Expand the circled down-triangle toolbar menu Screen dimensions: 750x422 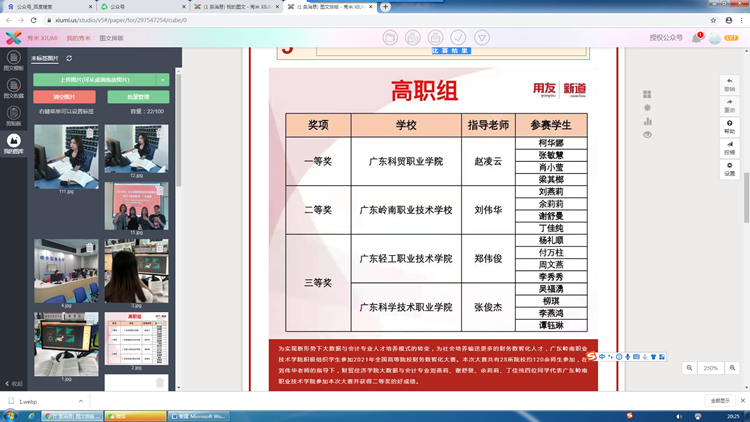482,37
